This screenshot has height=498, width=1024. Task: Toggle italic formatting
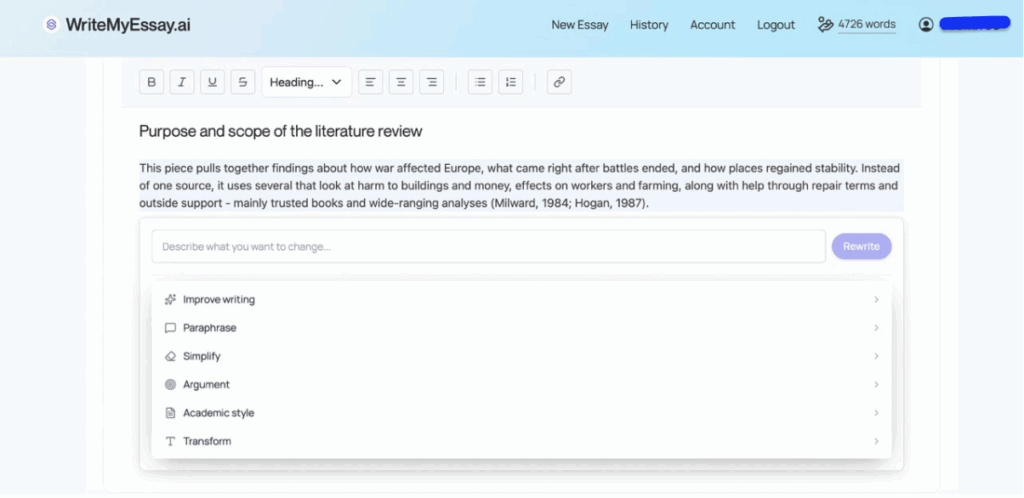coord(181,83)
